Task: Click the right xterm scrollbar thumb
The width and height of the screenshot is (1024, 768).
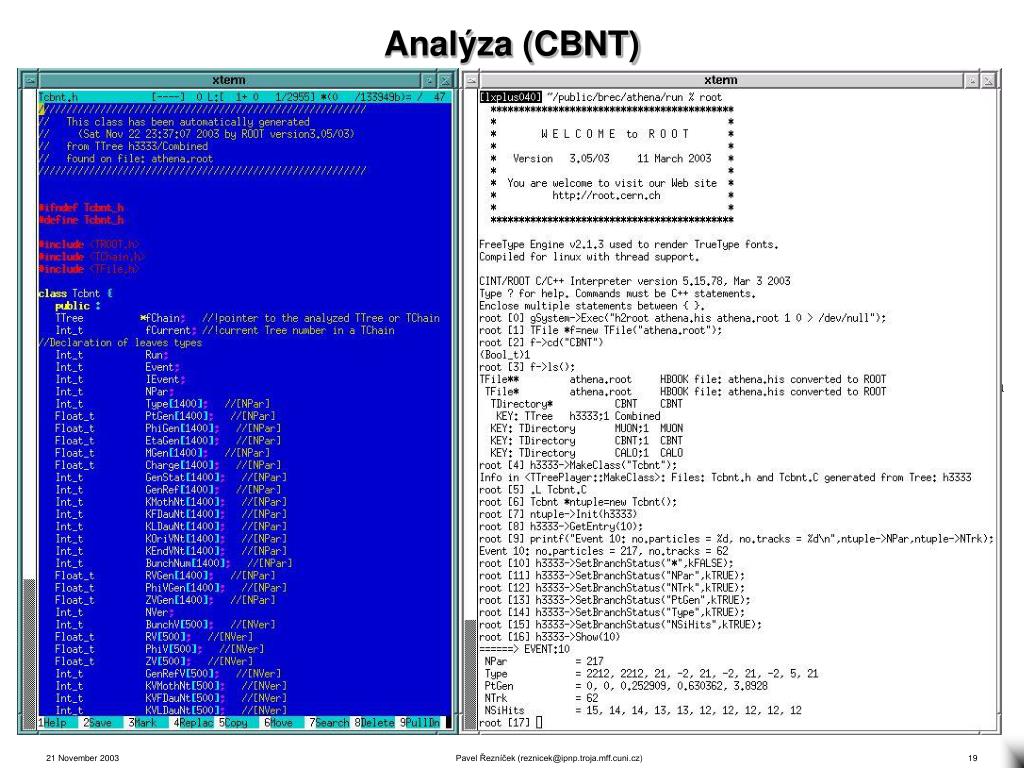Action: [470, 674]
